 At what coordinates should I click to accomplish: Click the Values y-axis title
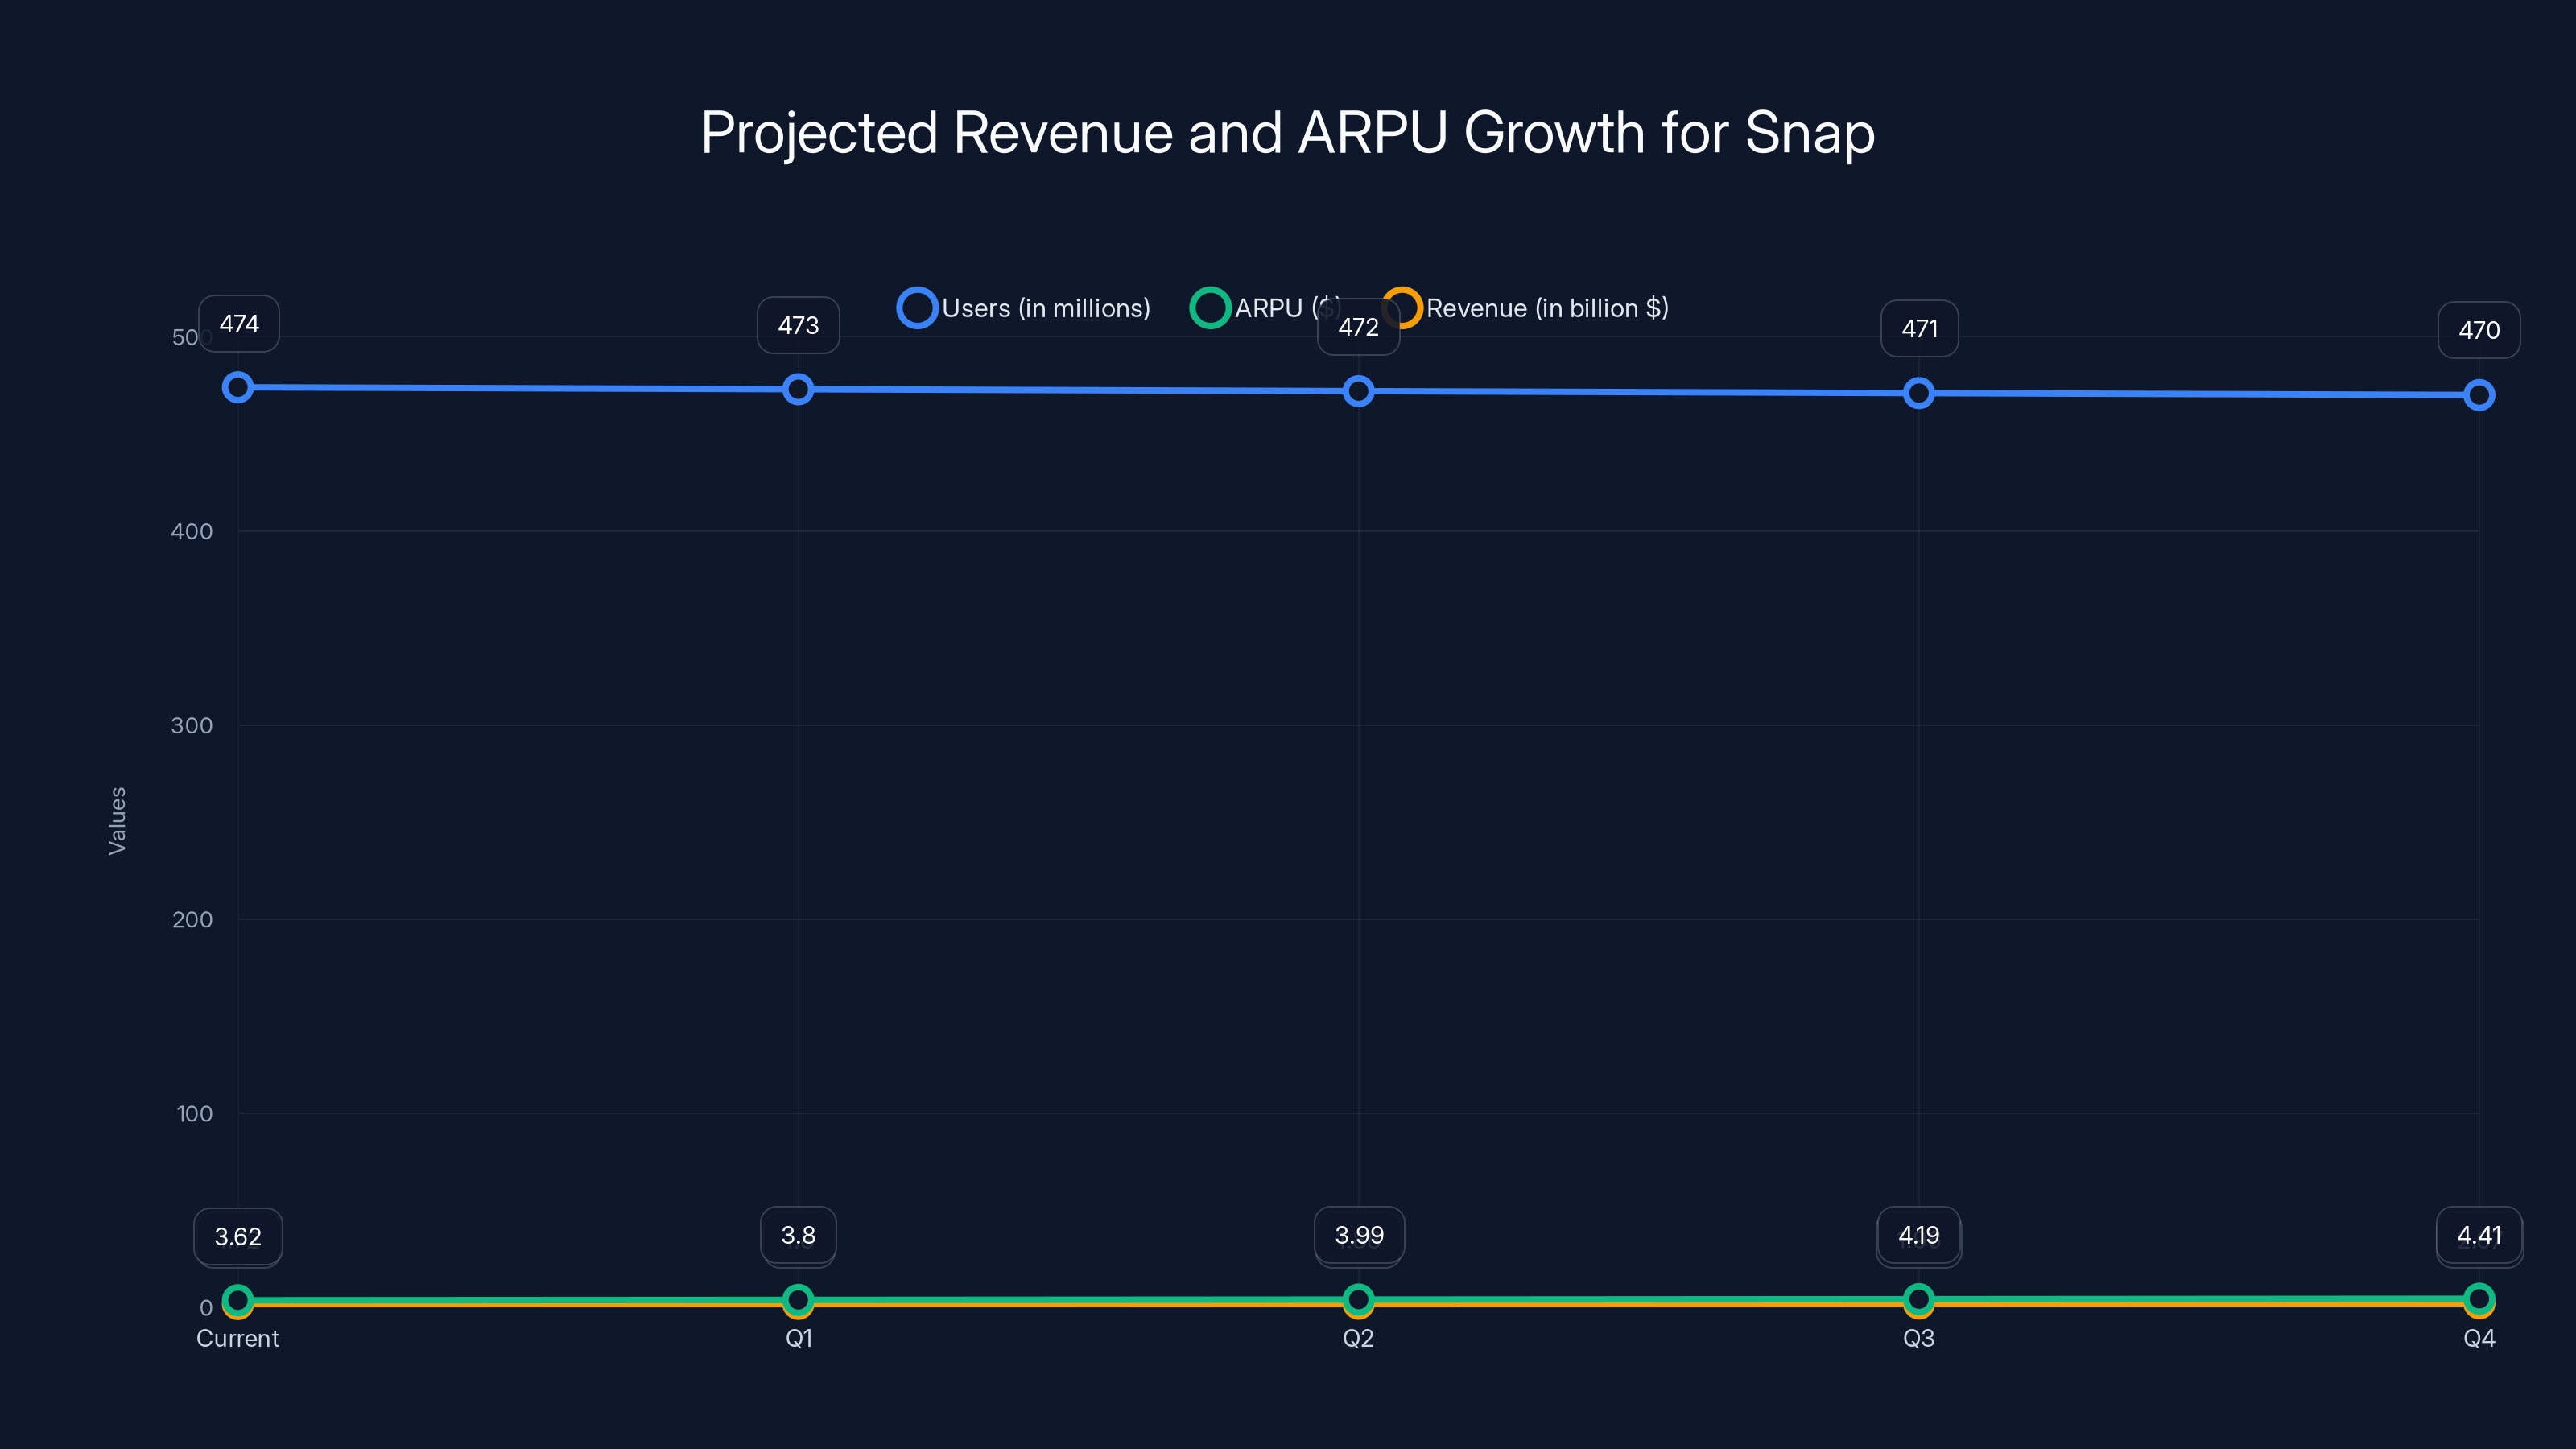pos(117,821)
